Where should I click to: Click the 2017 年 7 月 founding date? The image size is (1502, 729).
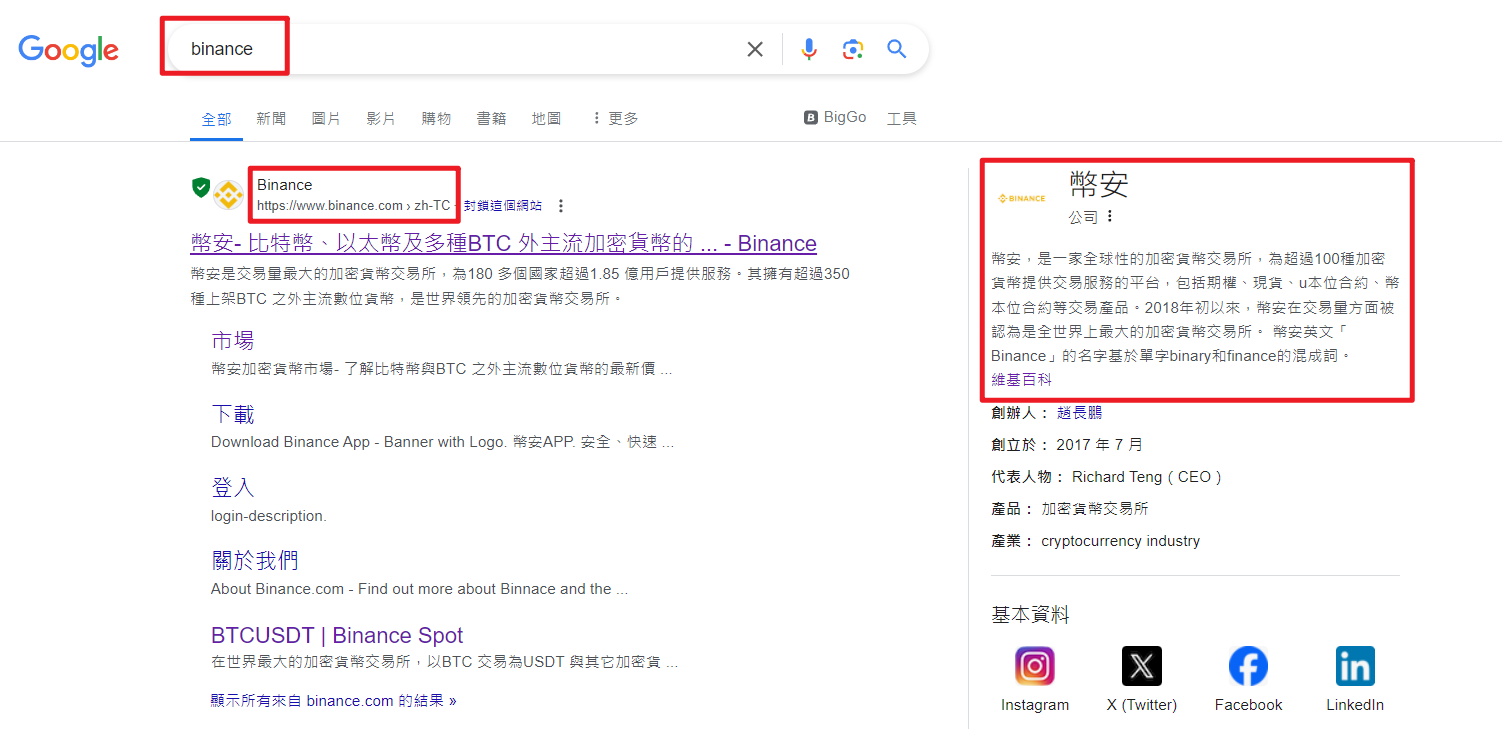(1099, 445)
